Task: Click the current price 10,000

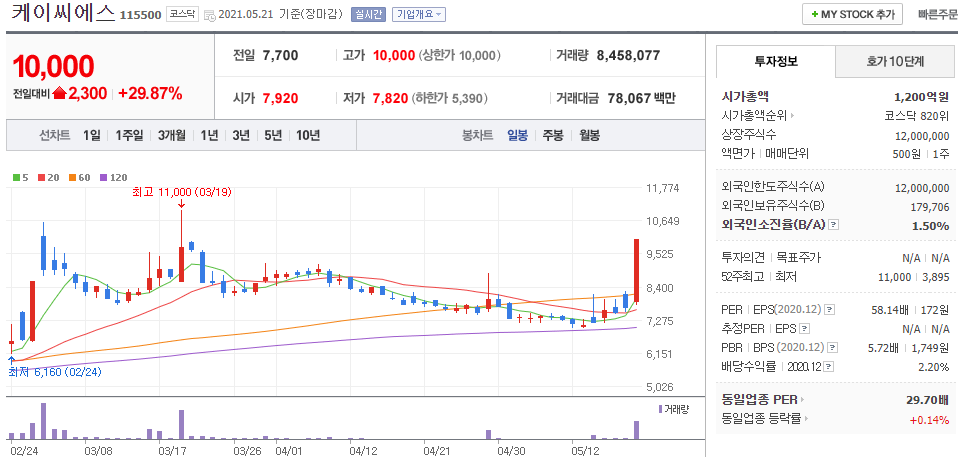Action: [x=53, y=67]
